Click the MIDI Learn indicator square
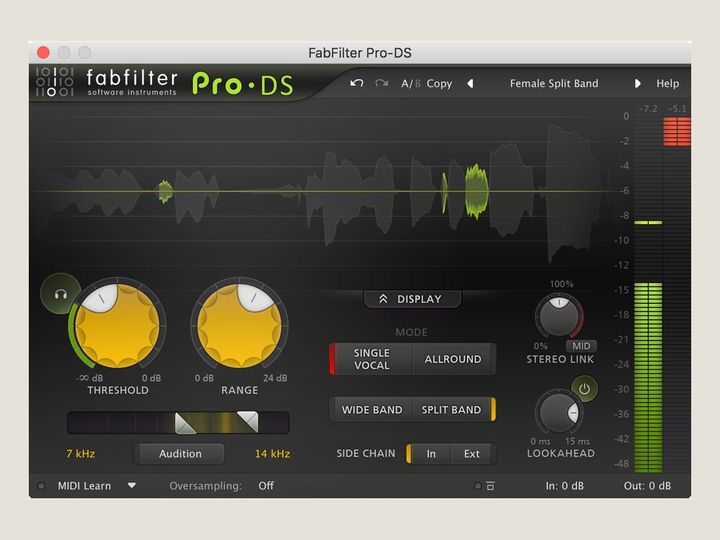 41,486
